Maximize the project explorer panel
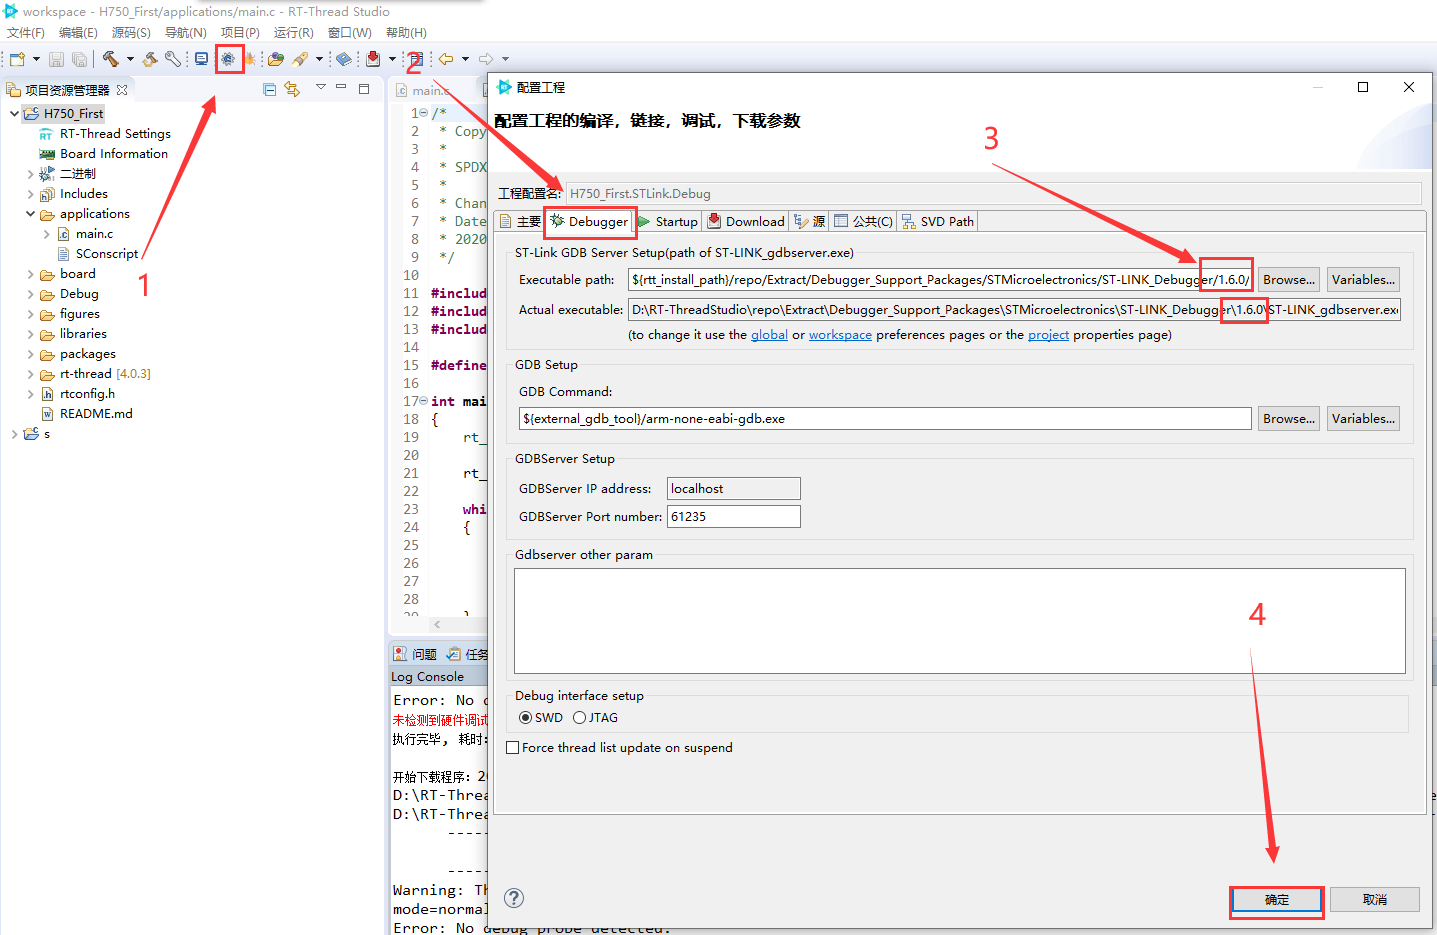 pyautogui.click(x=364, y=88)
